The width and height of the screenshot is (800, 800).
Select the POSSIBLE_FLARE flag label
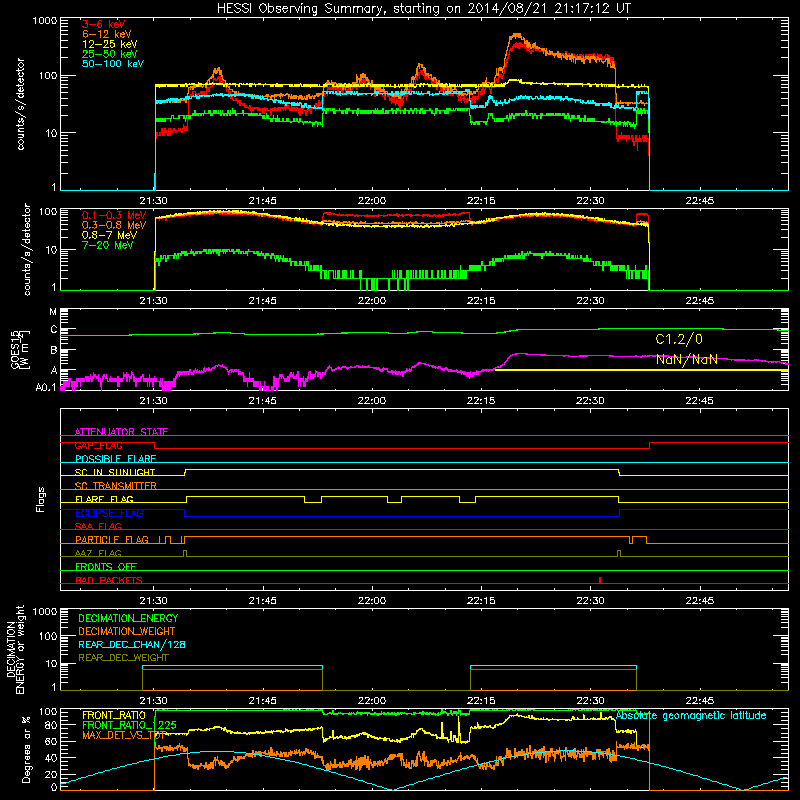115,459
